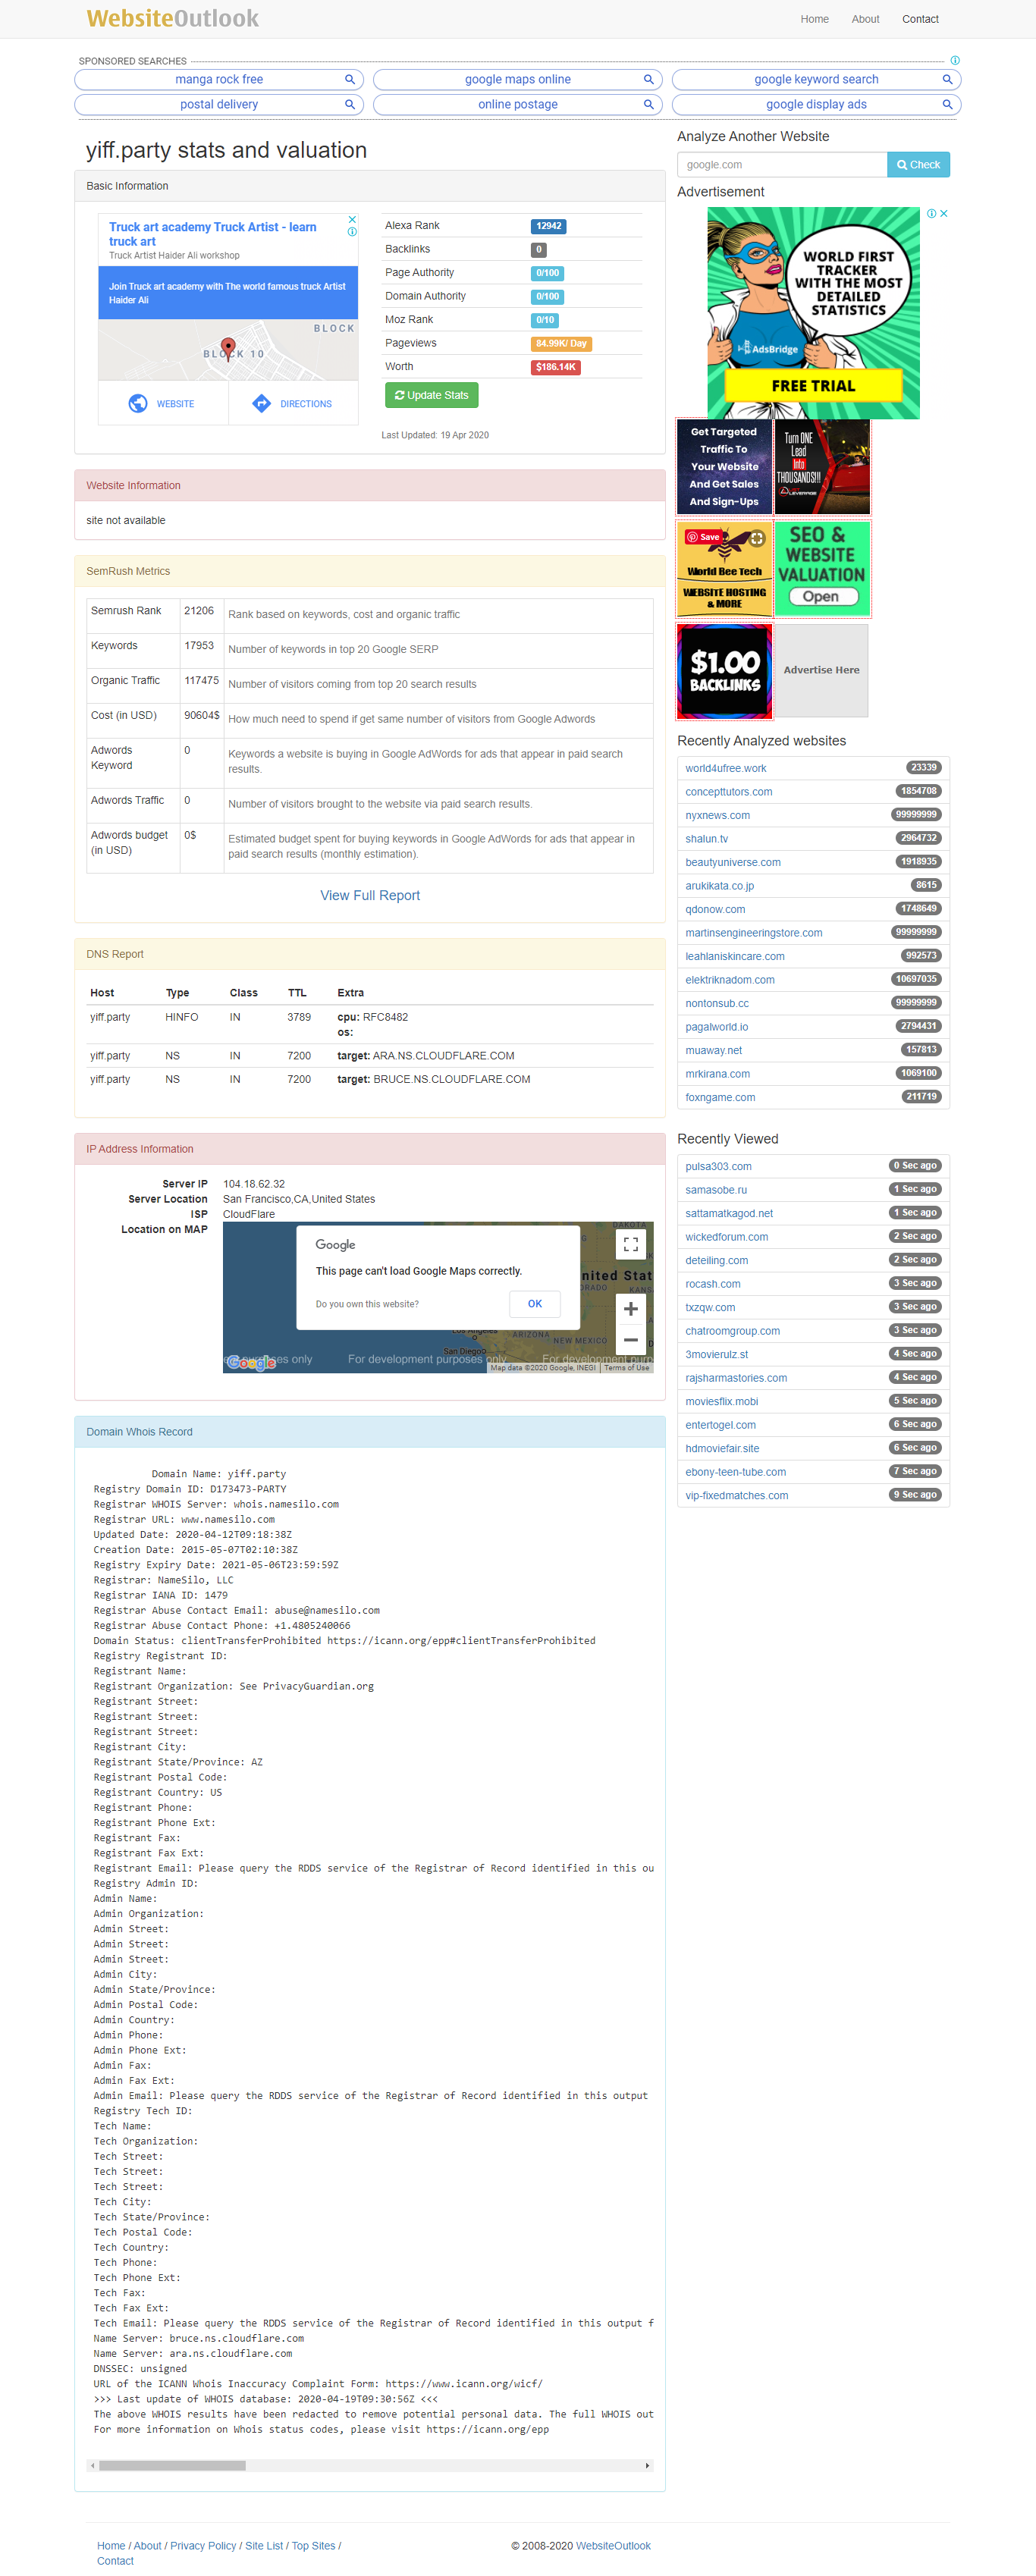The image size is (1036, 2576).
Task: Click the Pageviews 84.99K/Day badge
Action: coord(561,343)
